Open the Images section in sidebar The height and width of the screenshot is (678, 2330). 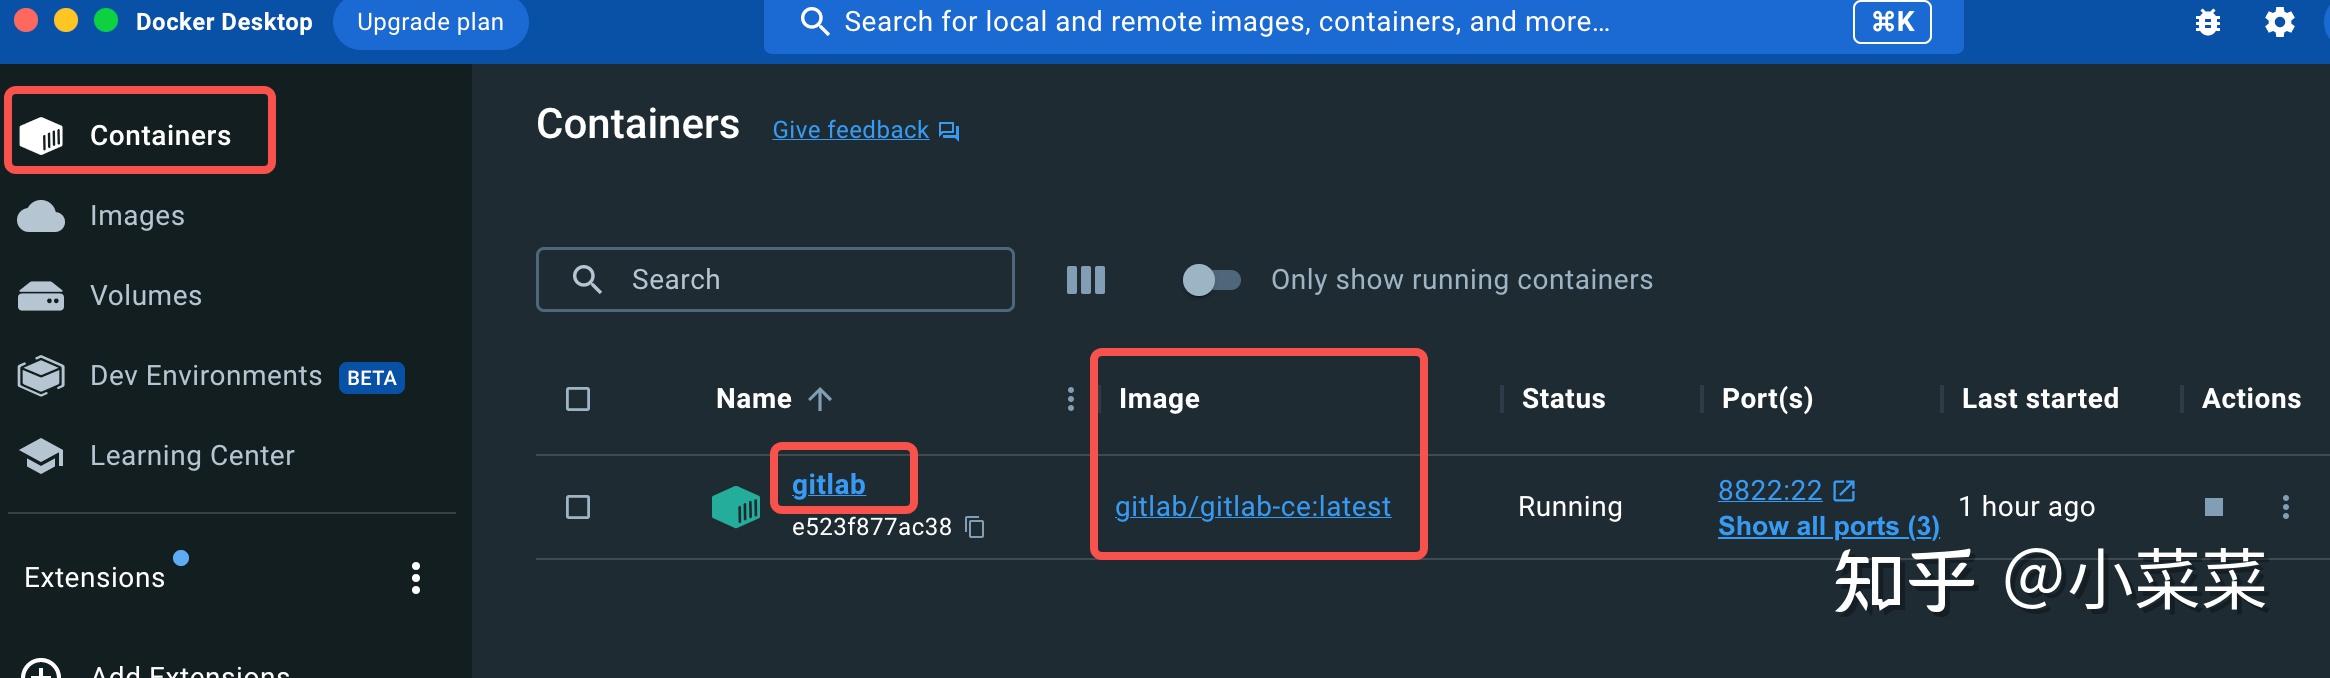pyautogui.click(x=136, y=215)
